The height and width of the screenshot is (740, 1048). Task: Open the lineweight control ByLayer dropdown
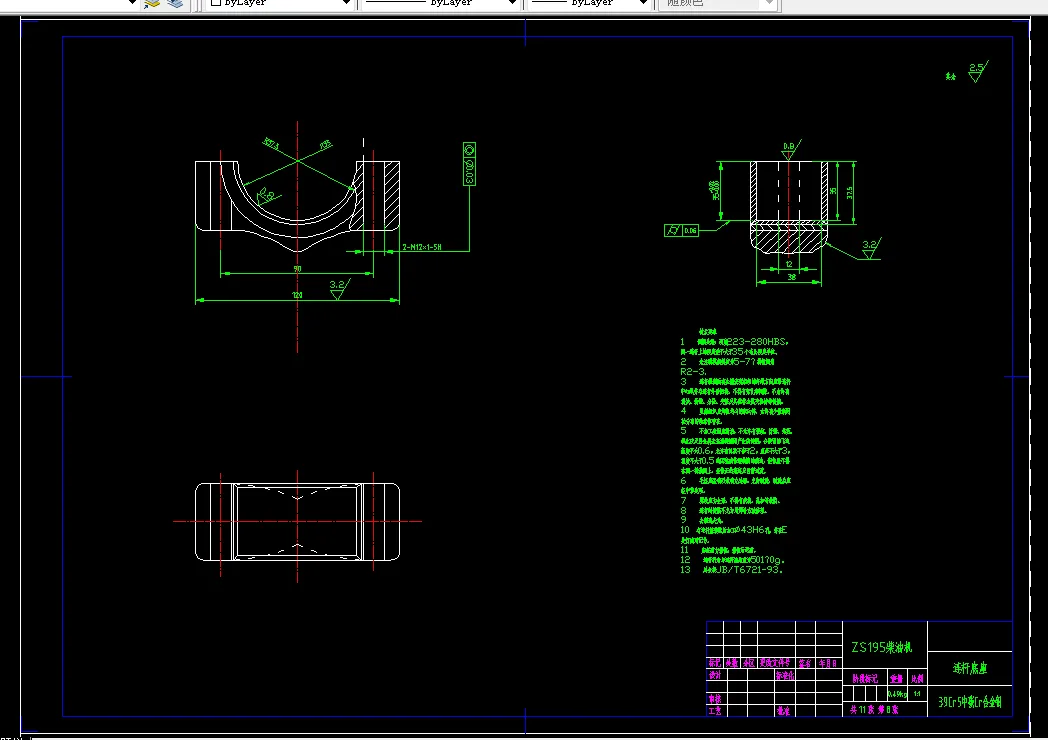tap(590, 3)
